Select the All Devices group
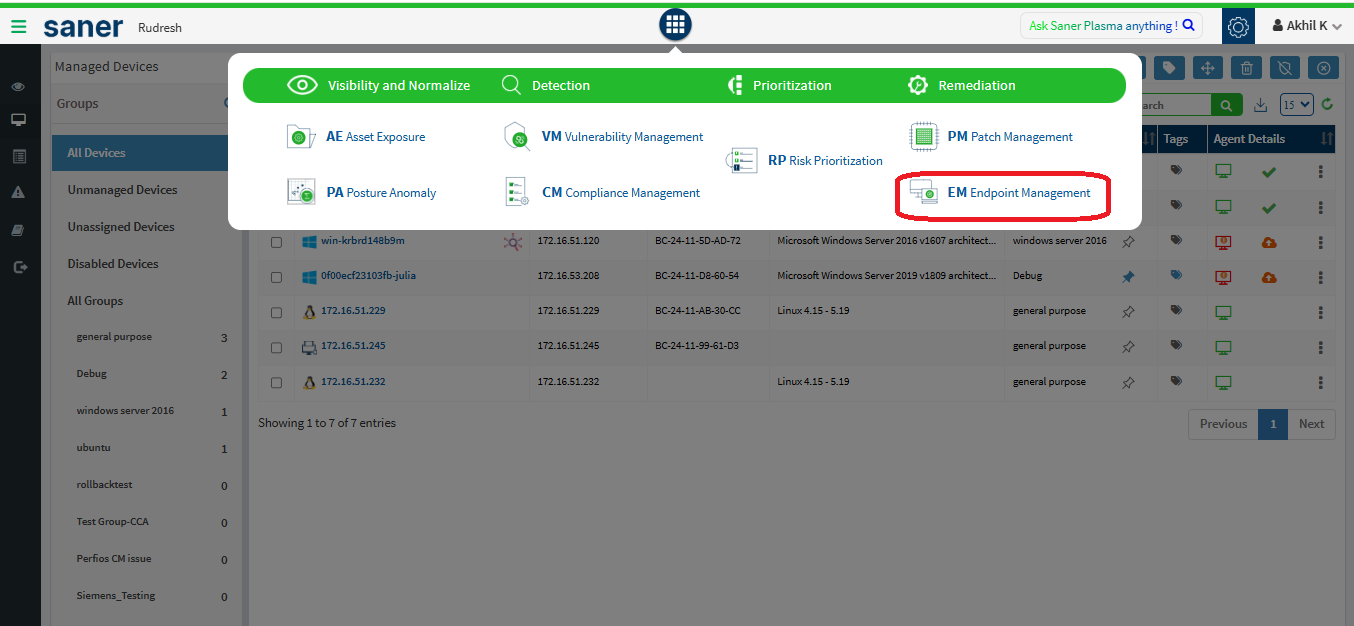1354x626 pixels. [141, 153]
